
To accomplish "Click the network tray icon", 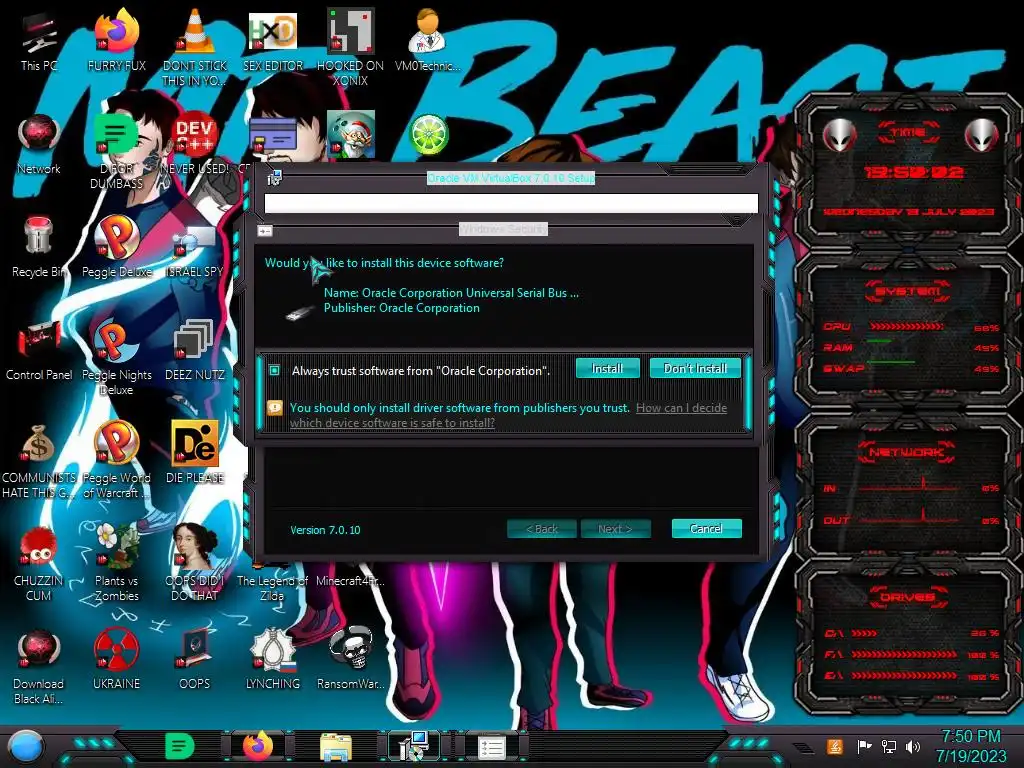I will [888, 746].
